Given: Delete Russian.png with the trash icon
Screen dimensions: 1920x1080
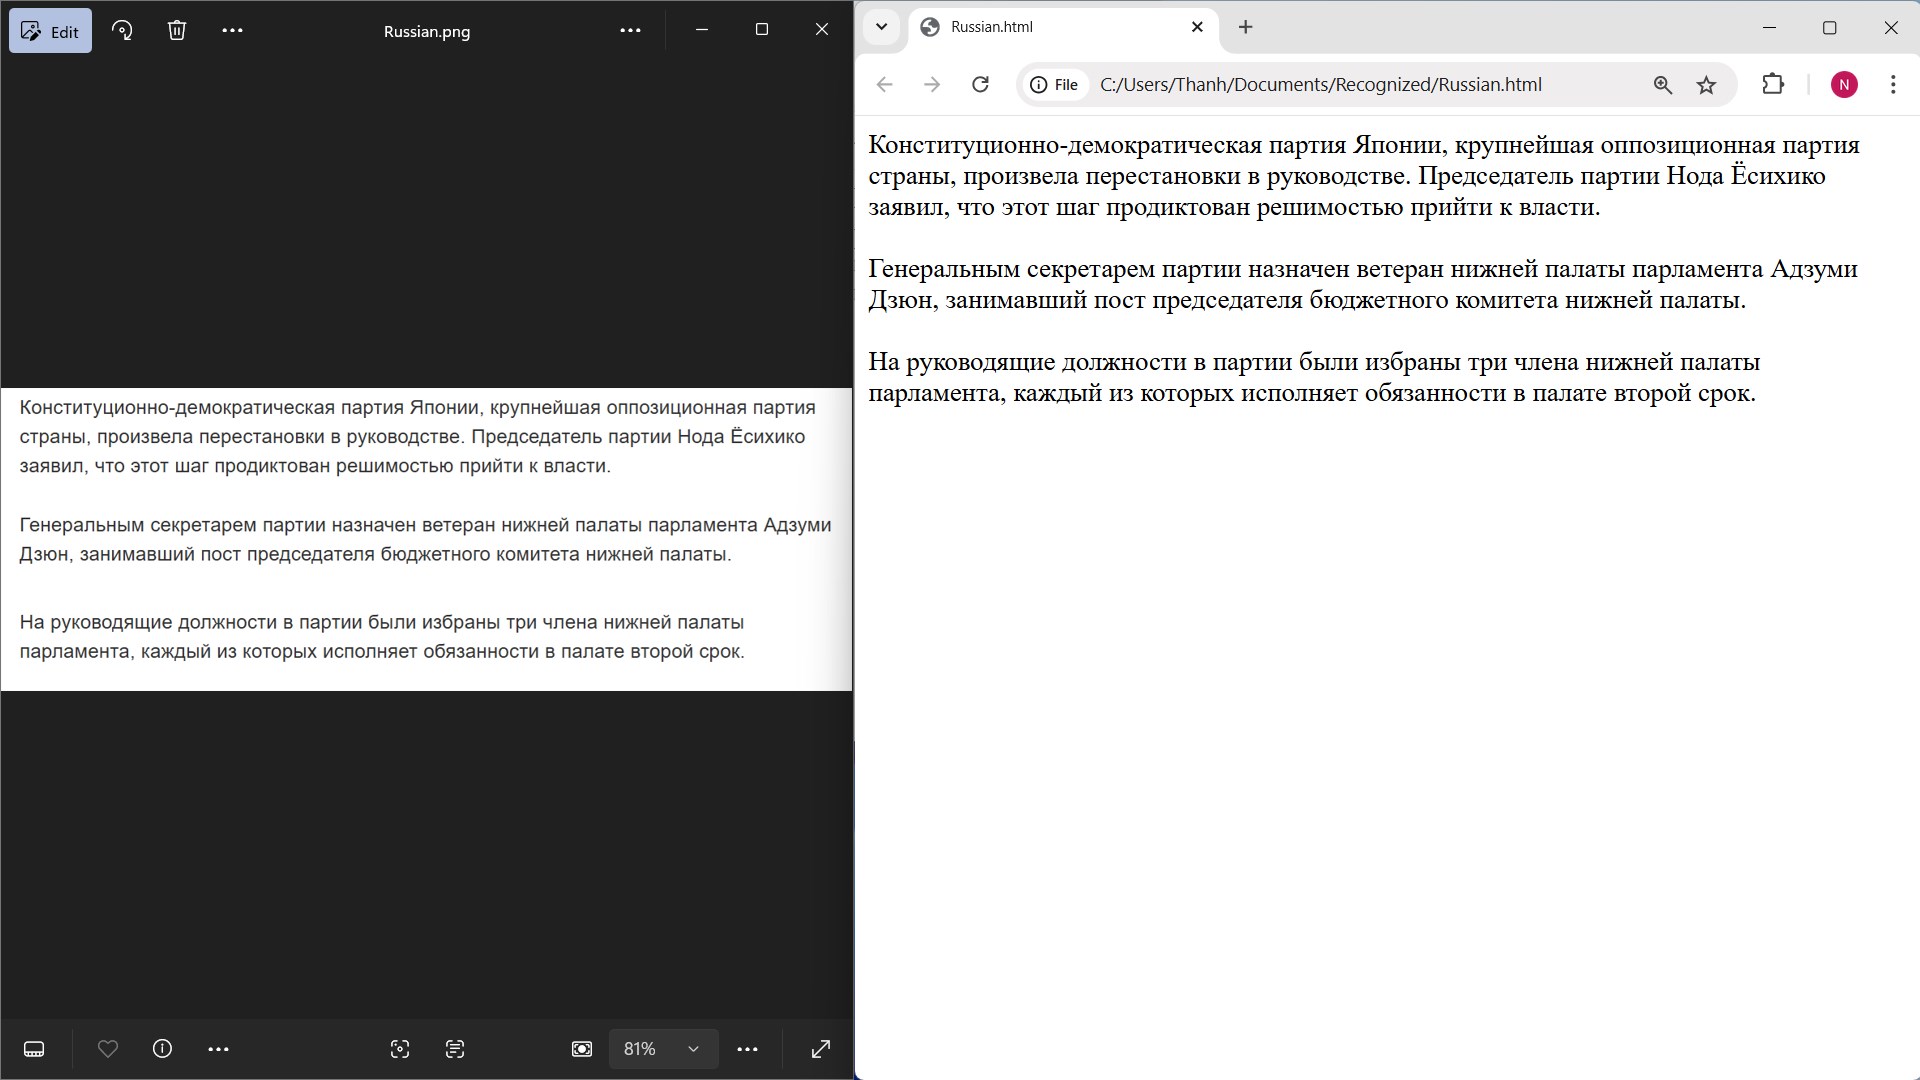Looking at the screenshot, I should click(177, 30).
